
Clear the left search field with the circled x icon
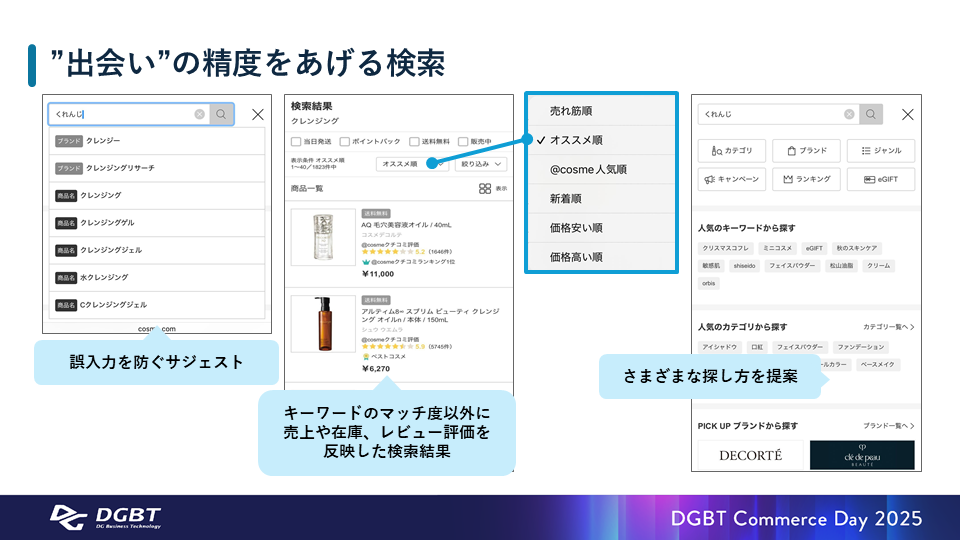click(200, 115)
